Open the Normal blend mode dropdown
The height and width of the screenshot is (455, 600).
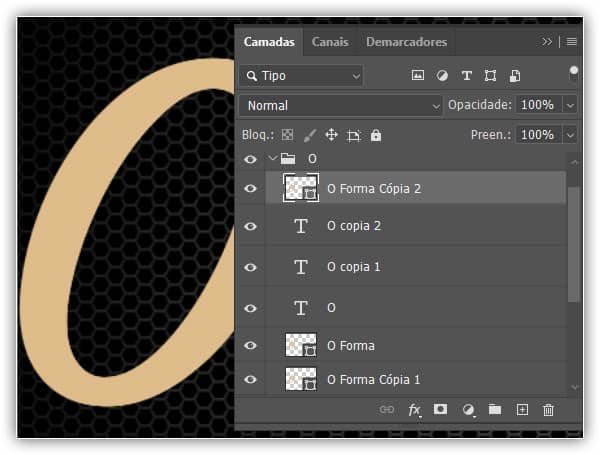pyautogui.click(x=340, y=106)
